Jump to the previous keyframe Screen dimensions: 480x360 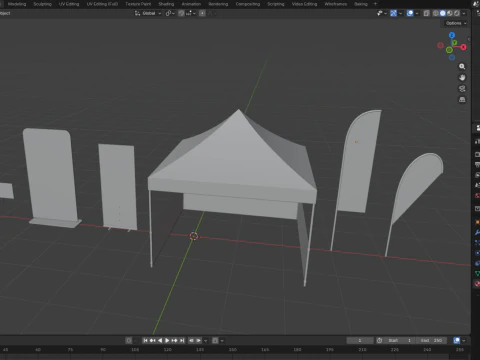(153, 340)
